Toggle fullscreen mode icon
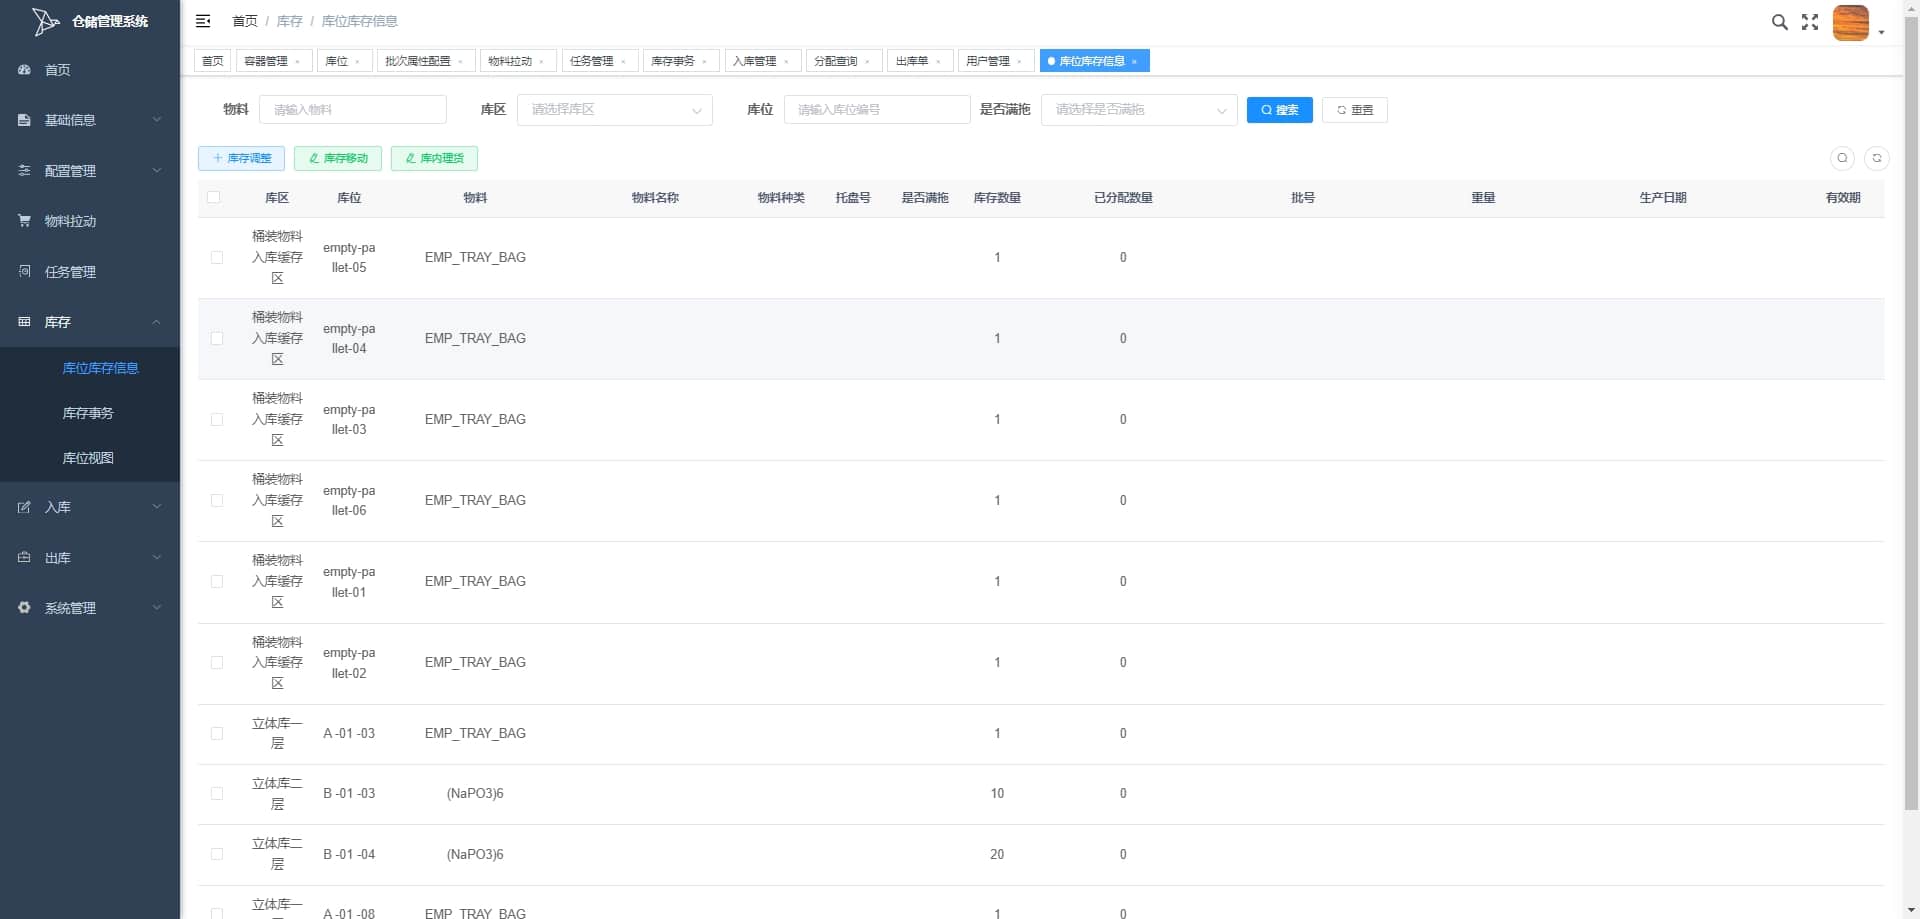This screenshot has height=919, width=1920. tap(1810, 22)
